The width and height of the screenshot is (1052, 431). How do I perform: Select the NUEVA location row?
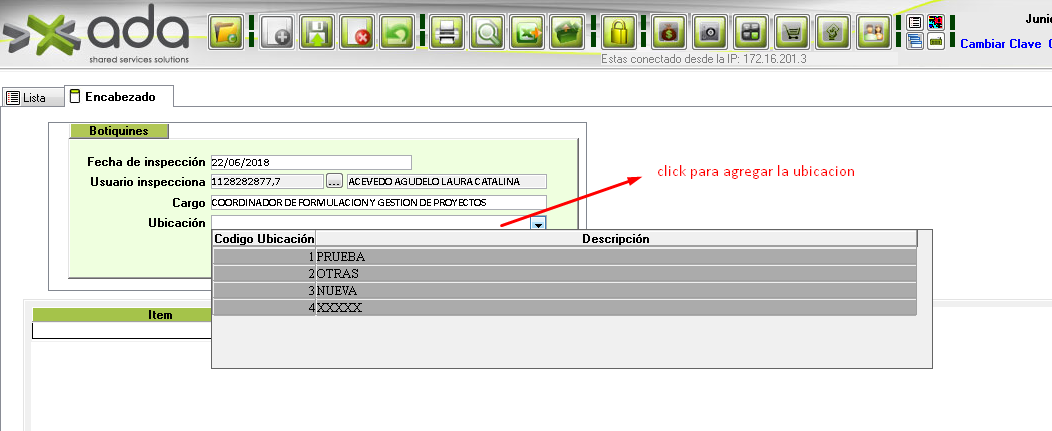pyautogui.click(x=565, y=291)
